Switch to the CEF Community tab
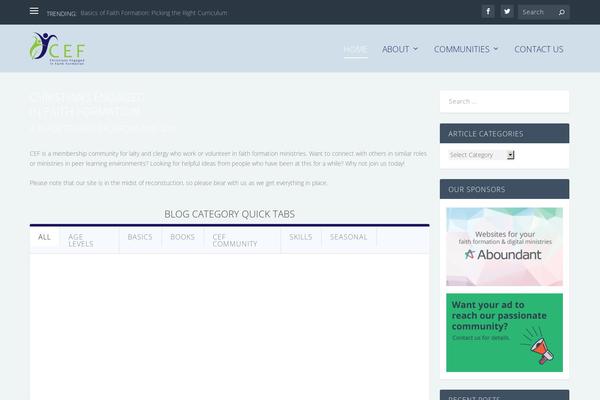 (x=242, y=240)
